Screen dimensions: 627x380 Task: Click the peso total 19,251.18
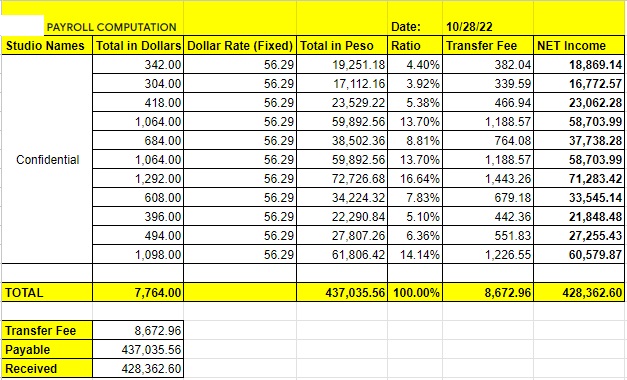pos(342,64)
